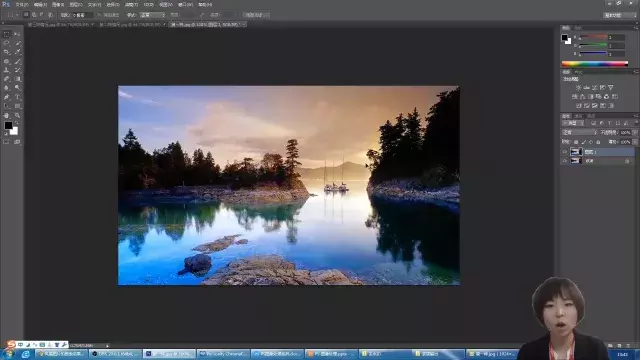Open the selection Style dropdown
The width and height of the screenshot is (640, 360).
click(153, 15)
